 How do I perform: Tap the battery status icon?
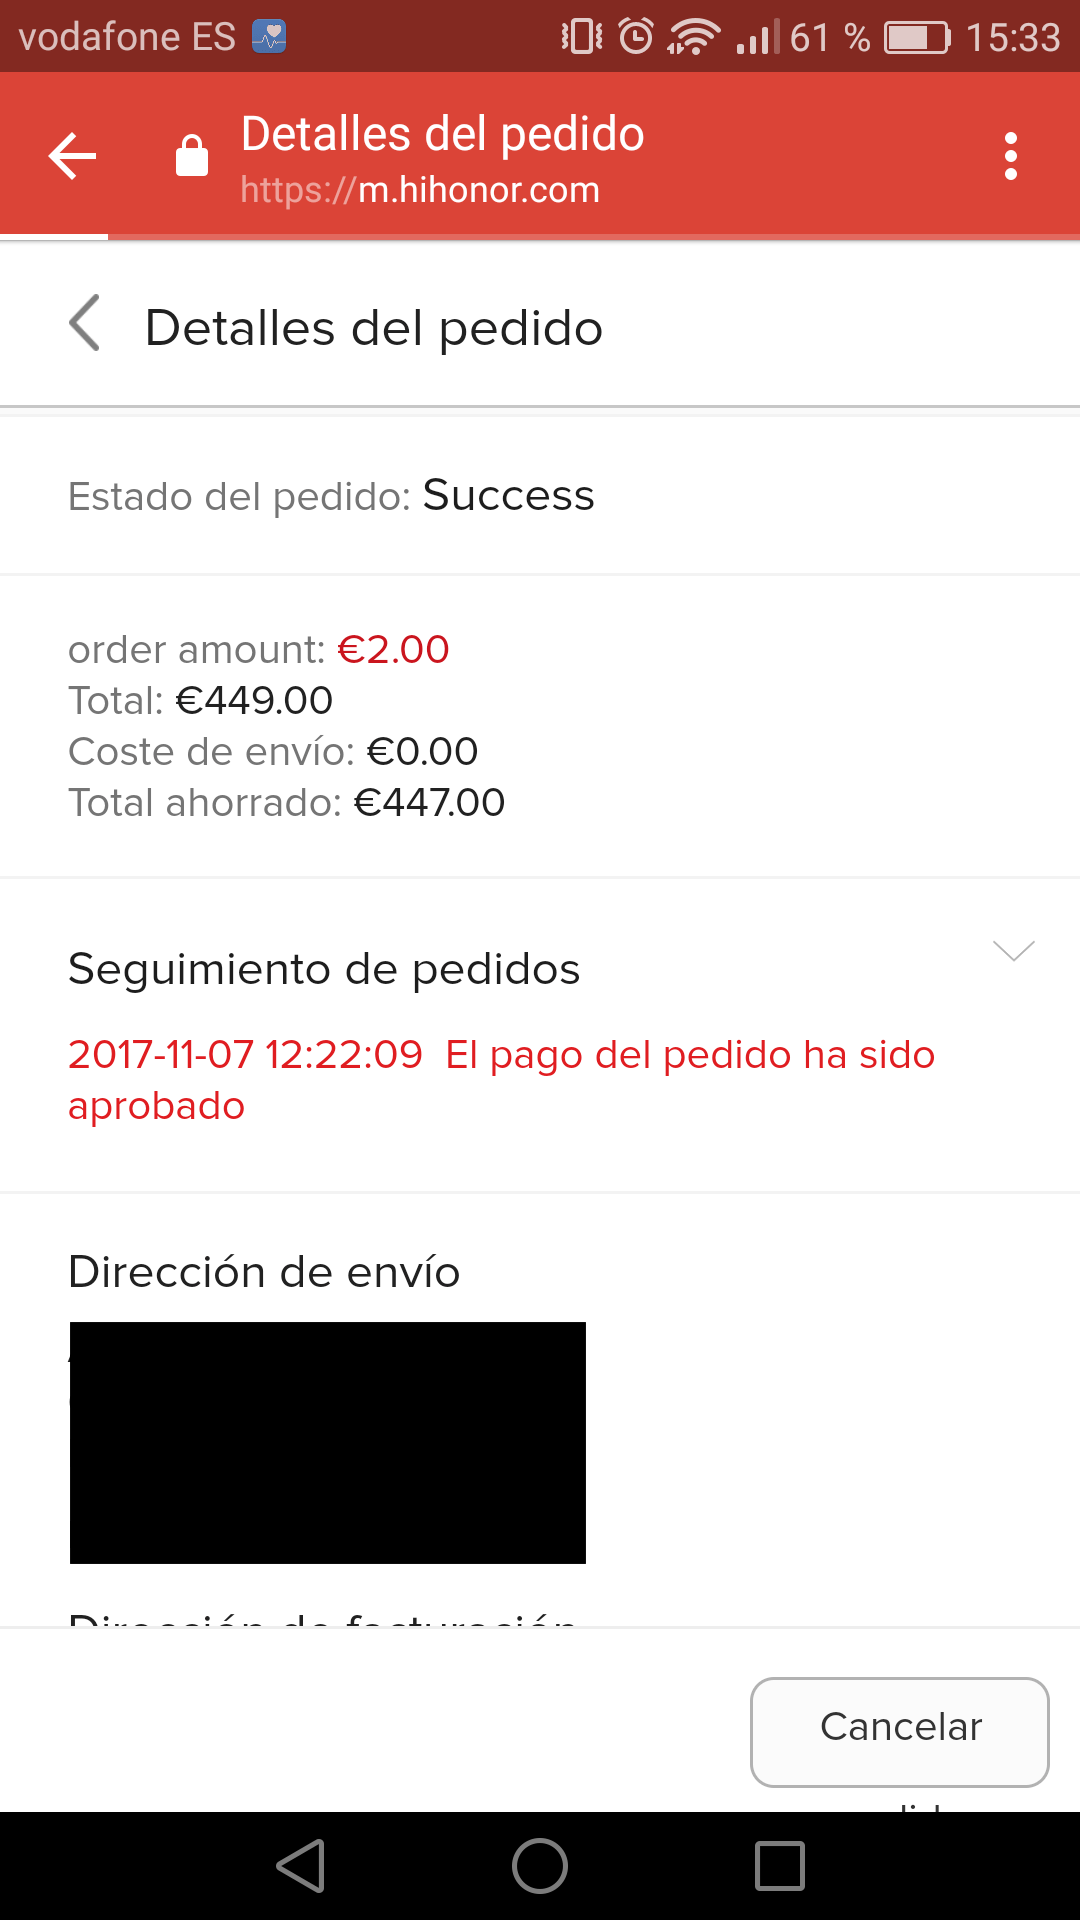click(916, 37)
